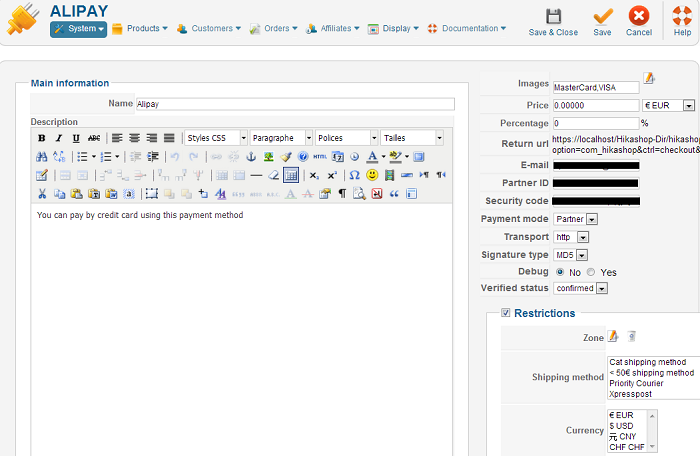Screen dimensions: 700x456
Task: Open the Documentation menu
Action: point(467,29)
